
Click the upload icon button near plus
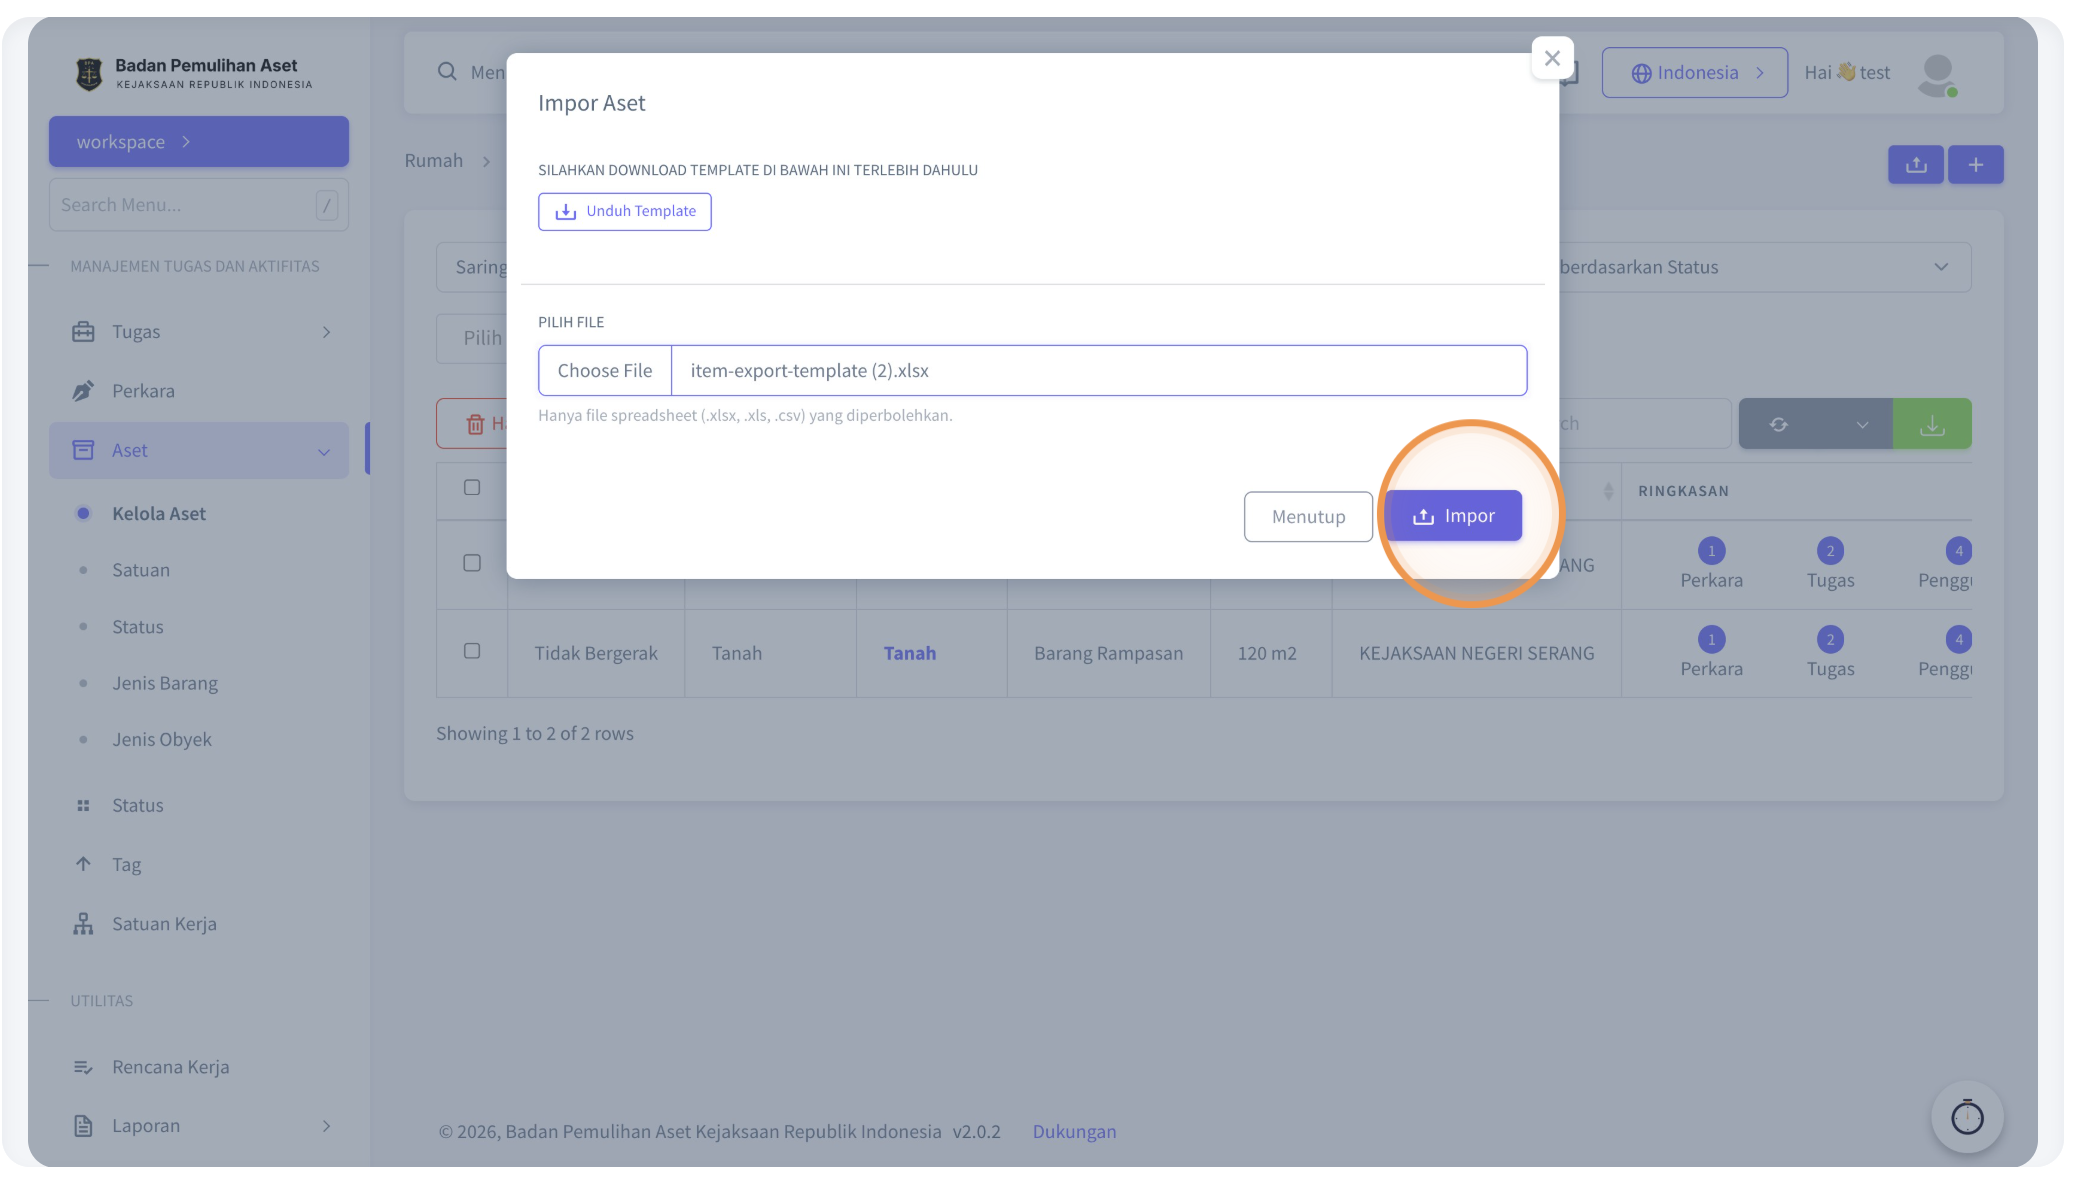pyautogui.click(x=1915, y=165)
